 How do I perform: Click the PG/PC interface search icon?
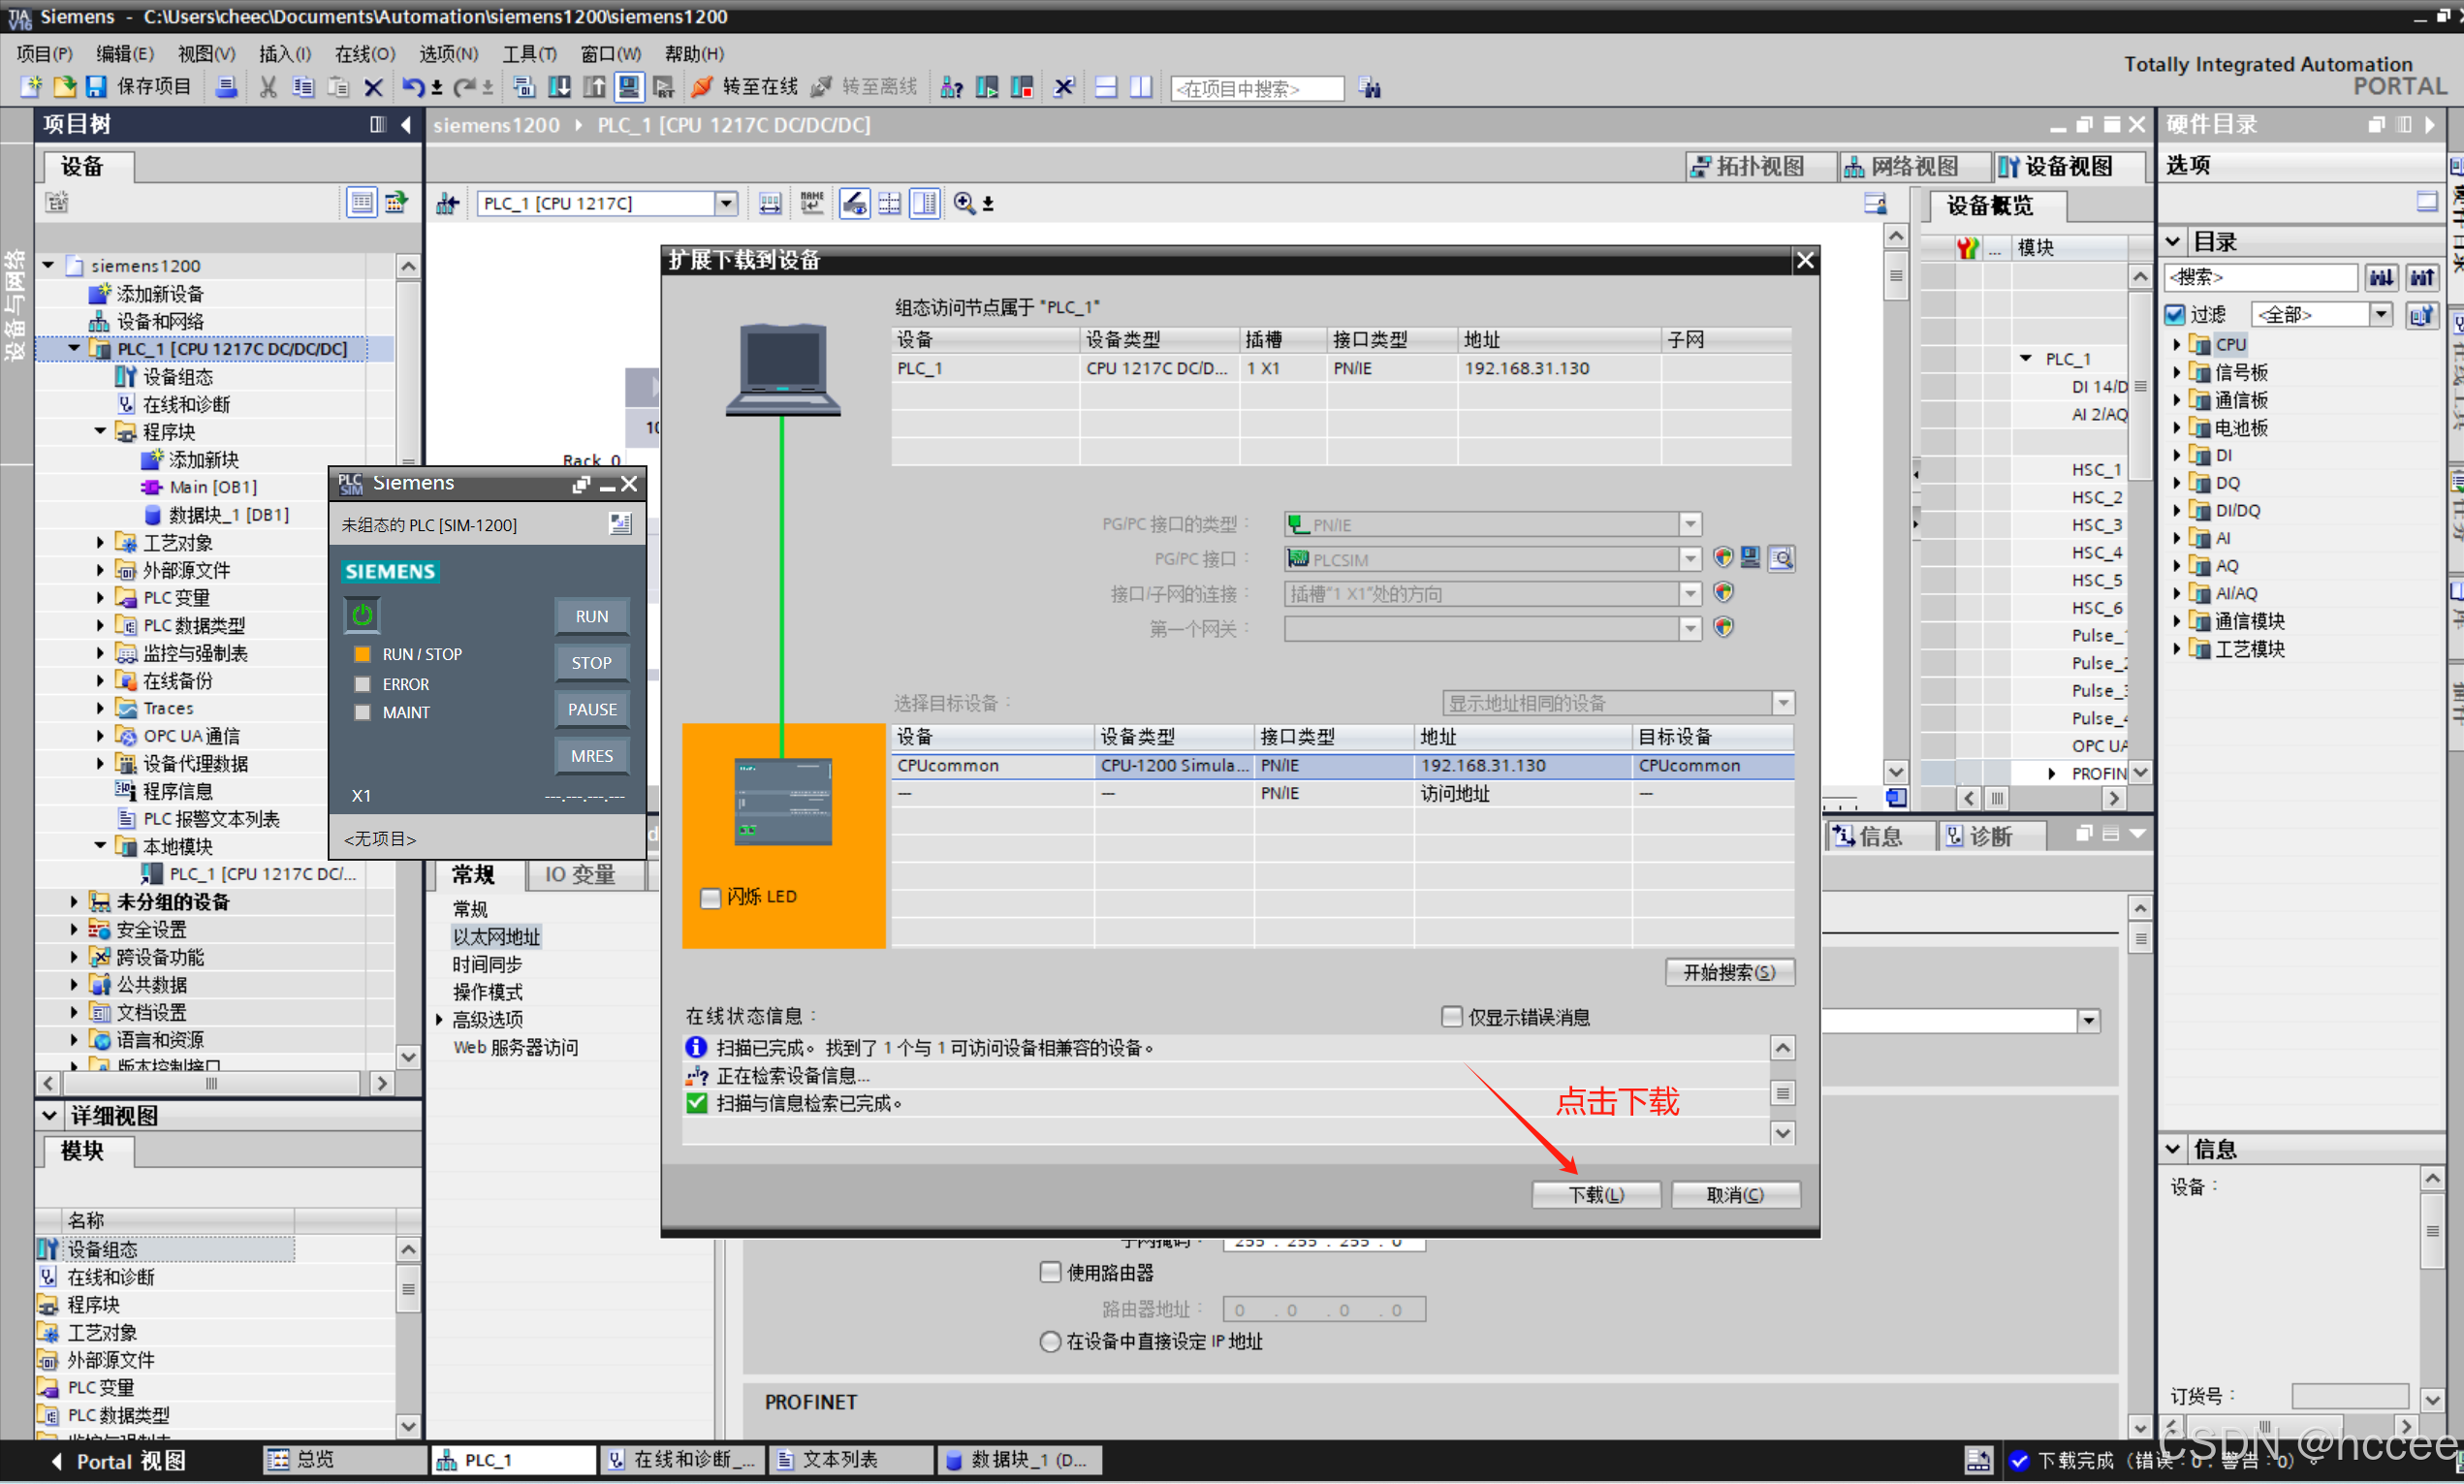1781,558
